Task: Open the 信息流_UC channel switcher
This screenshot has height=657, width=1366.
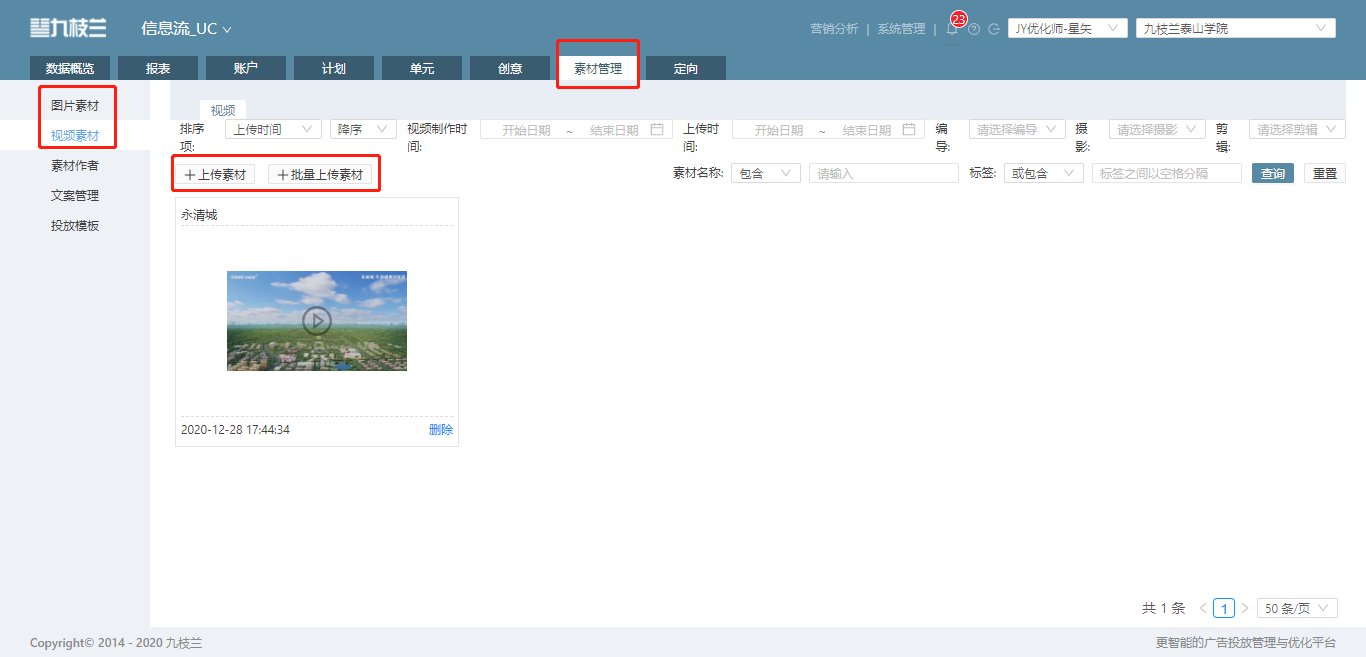Action: (x=186, y=29)
